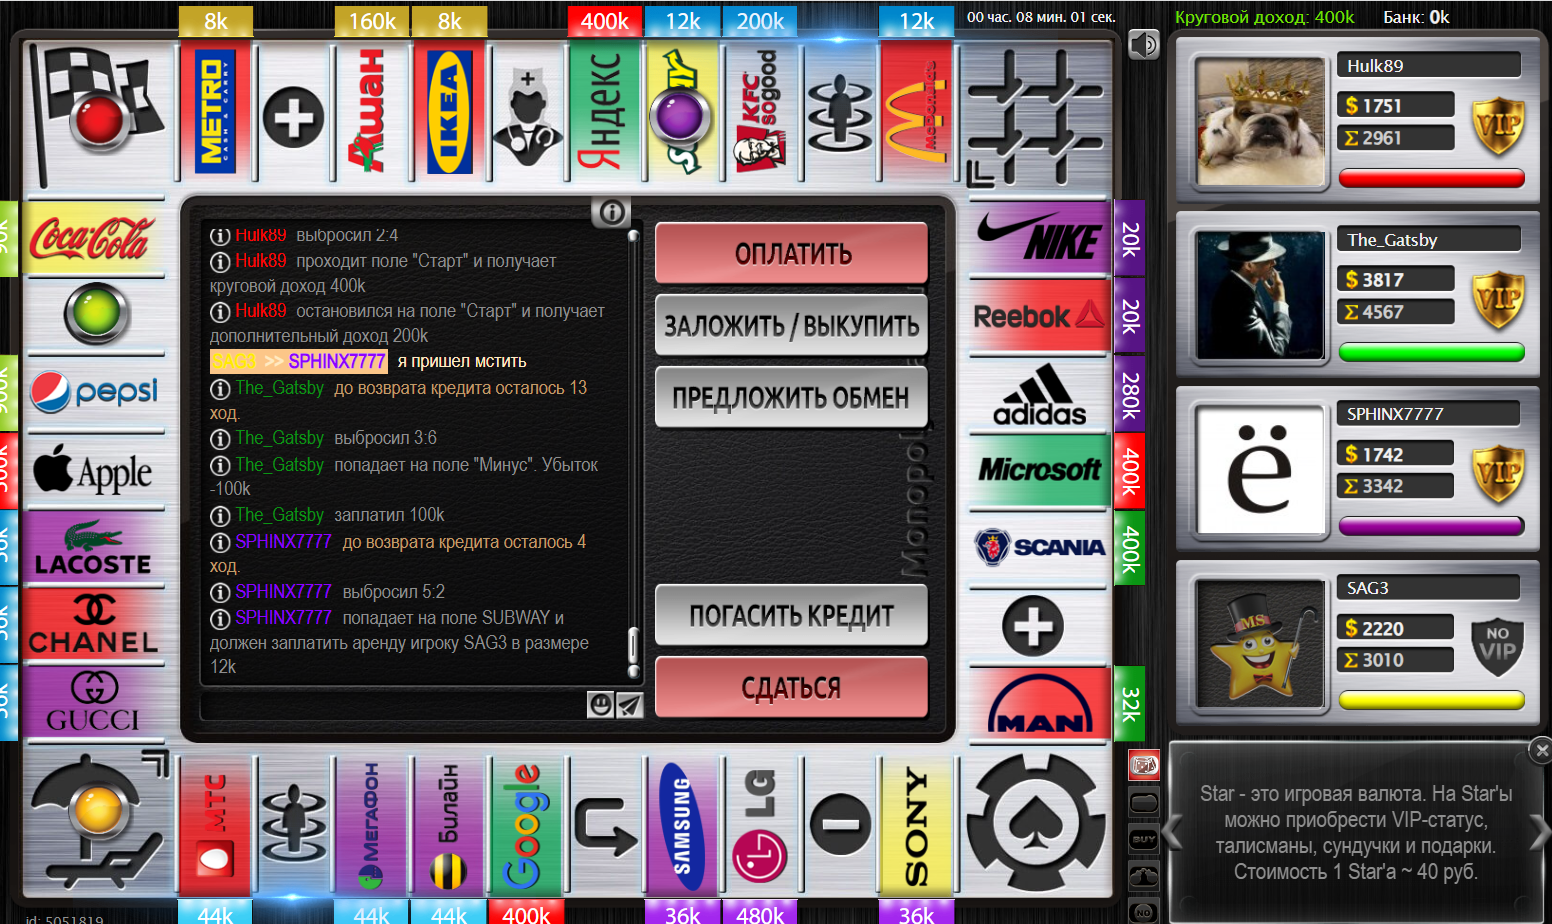Click SAG3's NO VIP shield badge
The height and width of the screenshot is (924, 1552).
(1498, 647)
